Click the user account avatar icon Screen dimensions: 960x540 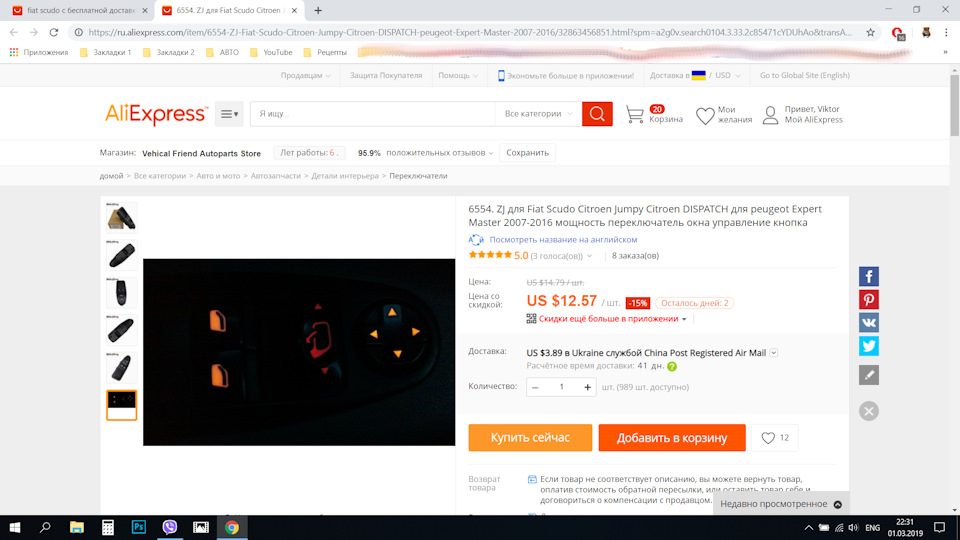click(770, 114)
